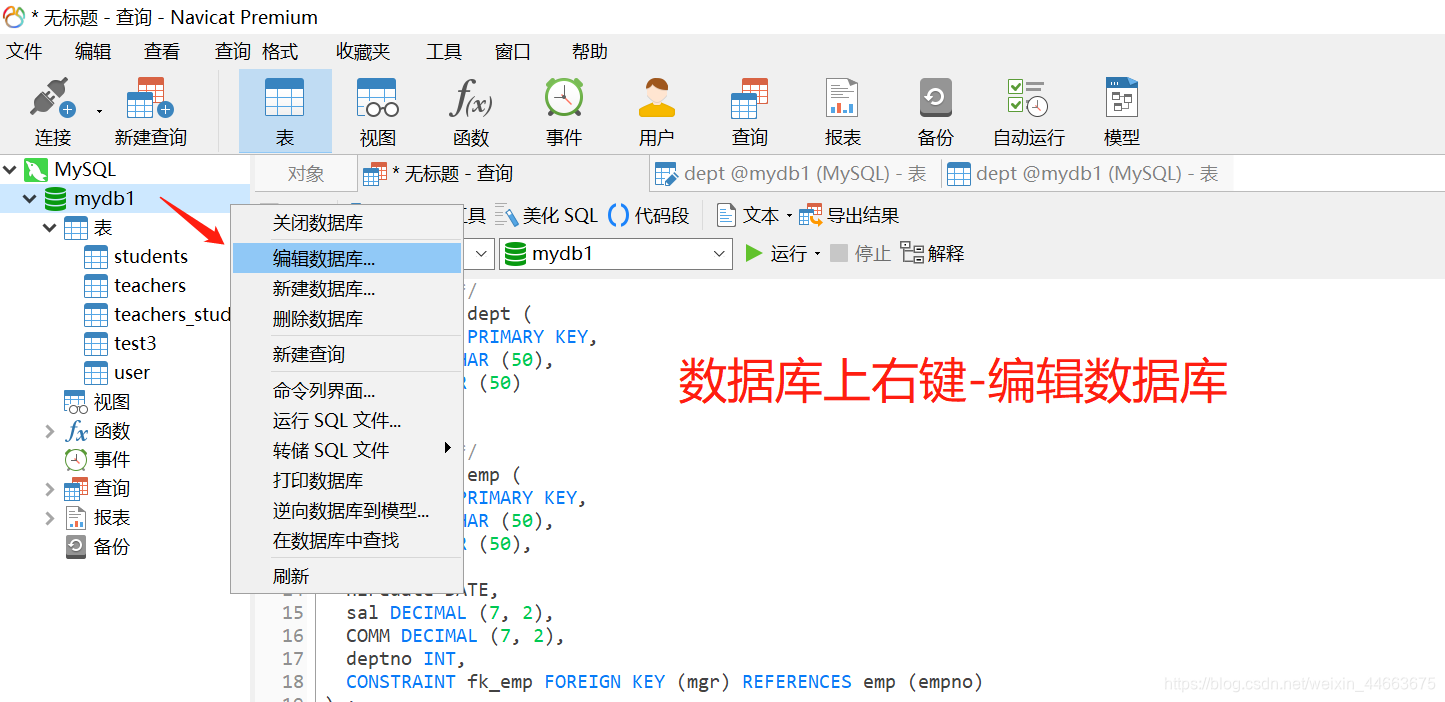Open 转储 SQL 文件 submenu
The width and height of the screenshot is (1445, 702).
(x=347, y=451)
